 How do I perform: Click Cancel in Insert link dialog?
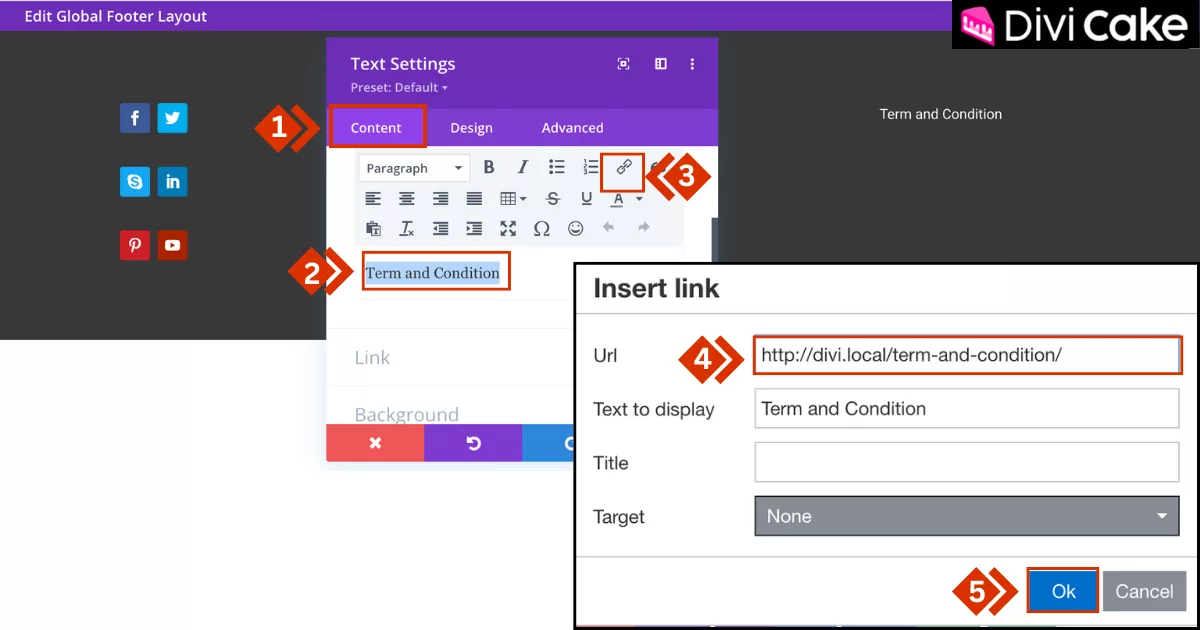[x=1144, y=591]
